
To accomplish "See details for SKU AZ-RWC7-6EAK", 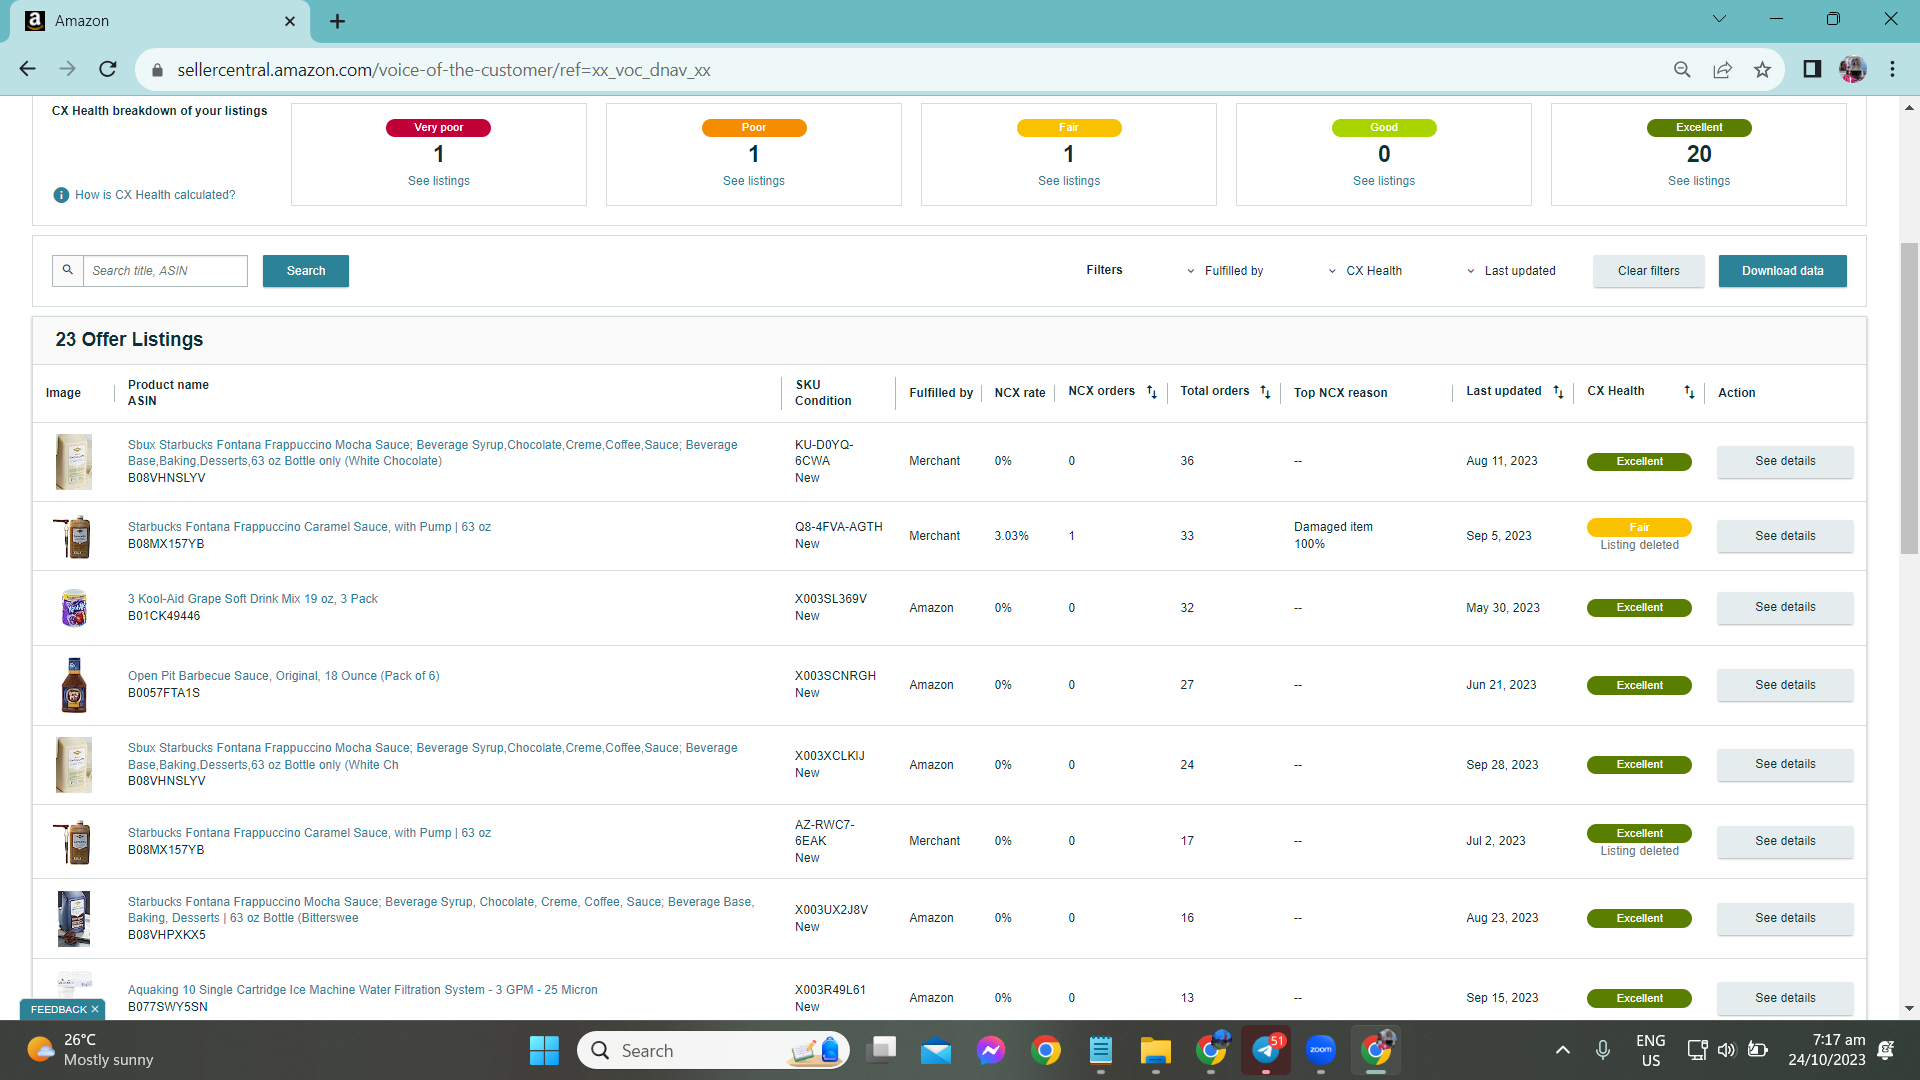I will pos(1785,841).
